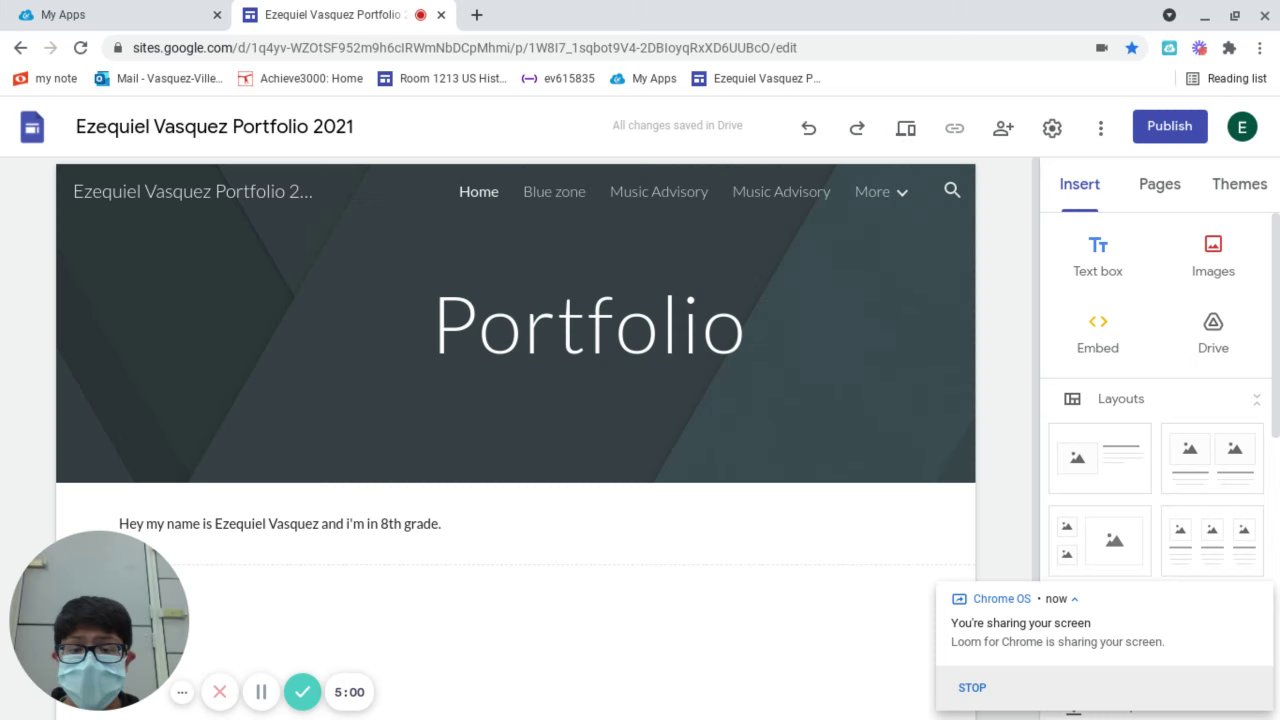The image size is (1280, 720).
Task: Collapse the Layouts section chevron
Action: (x=1257, y=399)
